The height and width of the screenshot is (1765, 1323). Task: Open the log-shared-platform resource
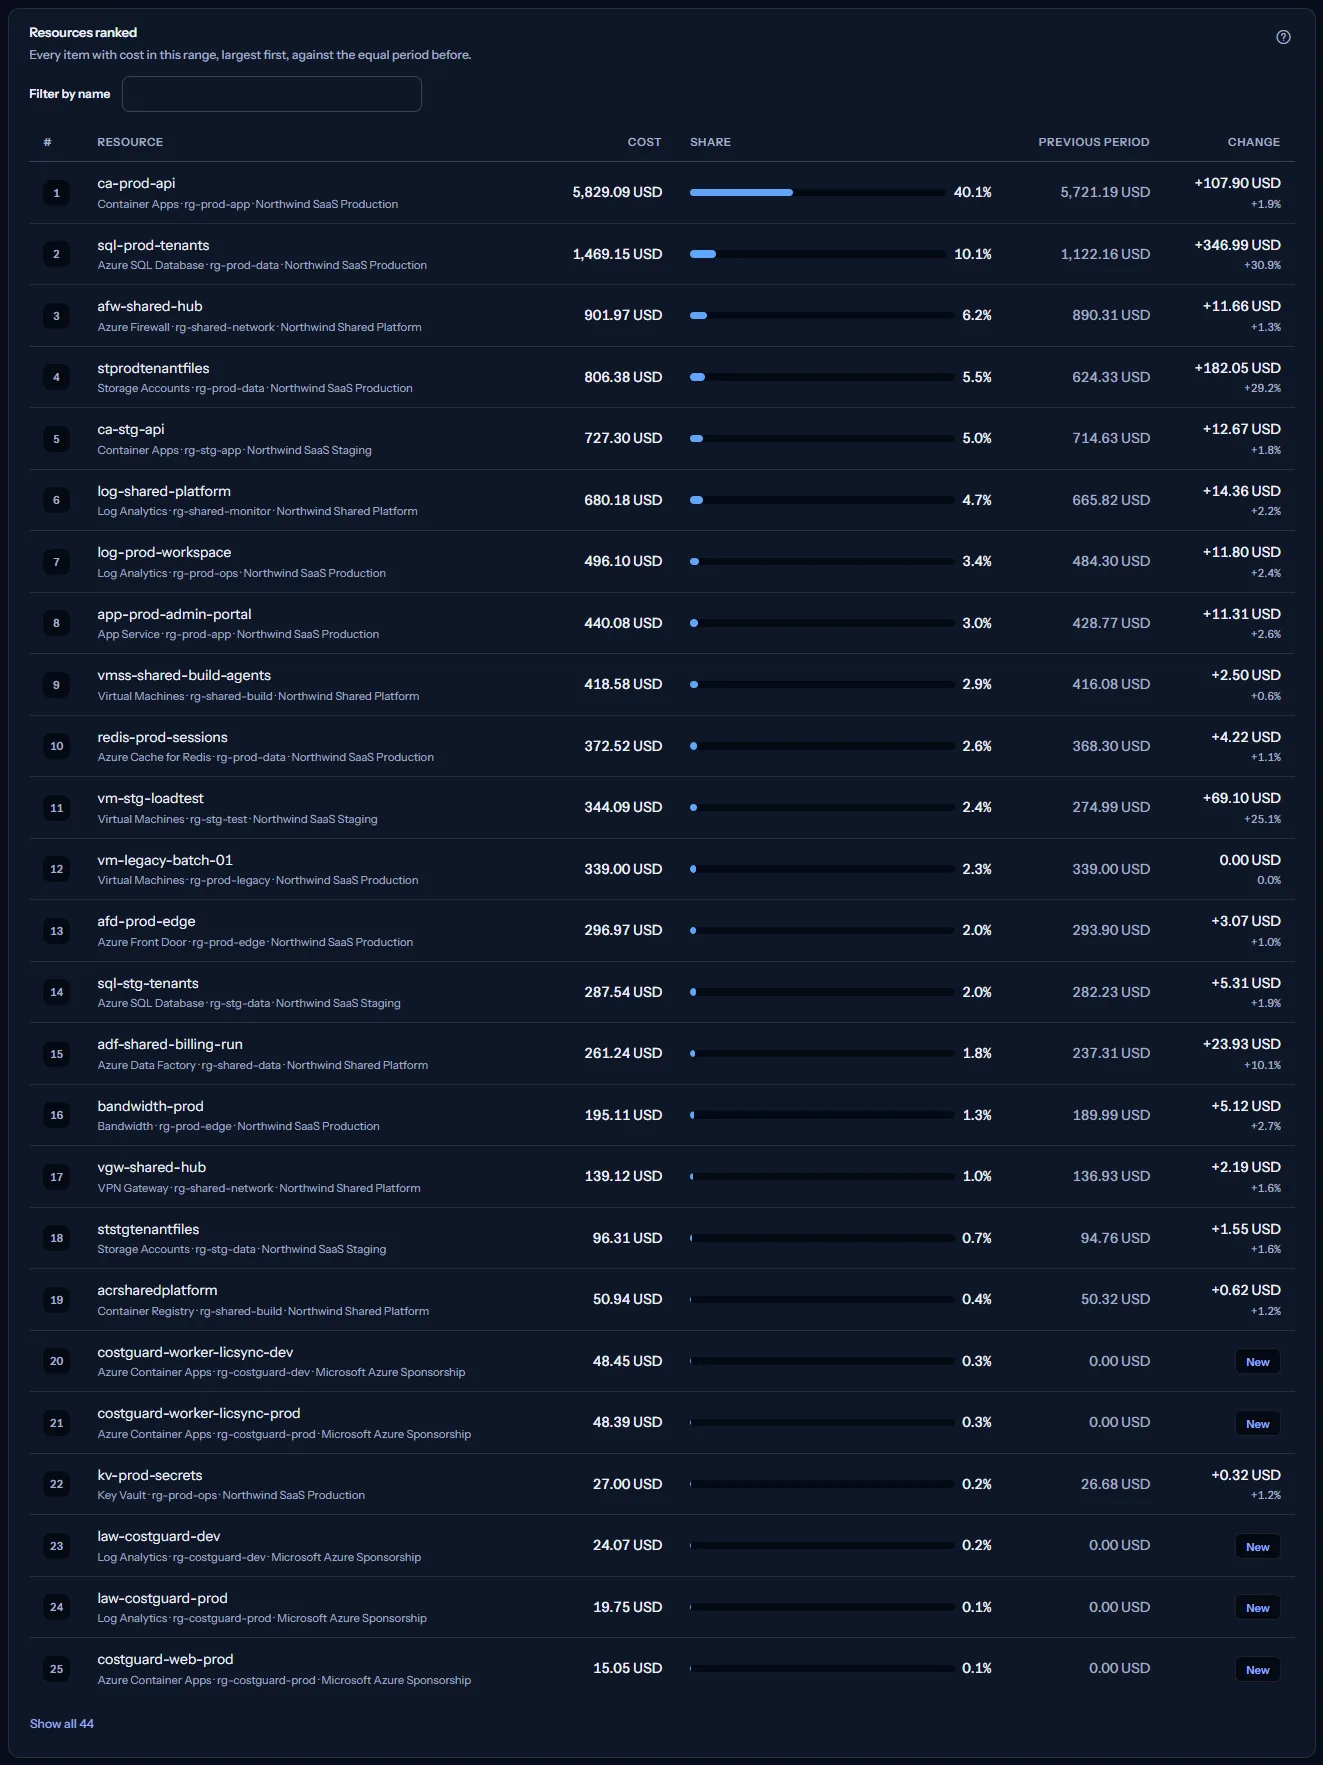(x=164, y=491)
